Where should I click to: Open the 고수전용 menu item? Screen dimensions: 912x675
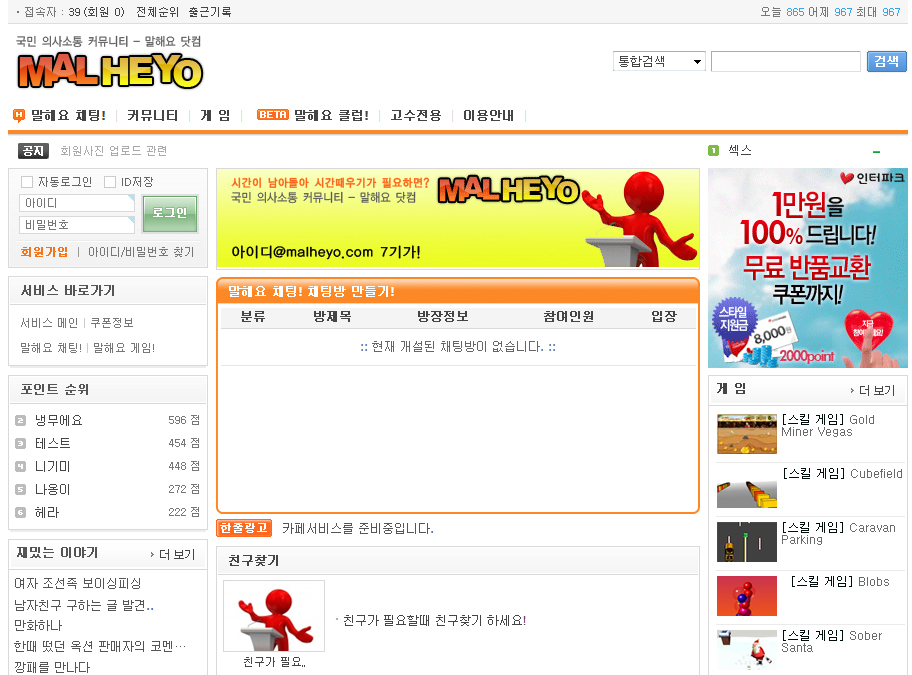click(x=415, y=115)
